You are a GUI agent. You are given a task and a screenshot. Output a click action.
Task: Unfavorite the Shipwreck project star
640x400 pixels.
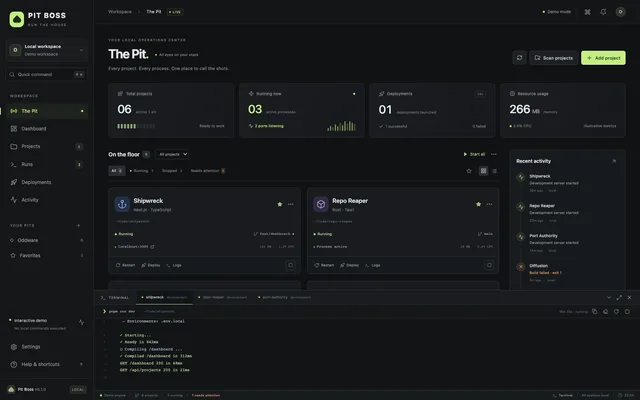pyautogui.click(x=280, y=204)
